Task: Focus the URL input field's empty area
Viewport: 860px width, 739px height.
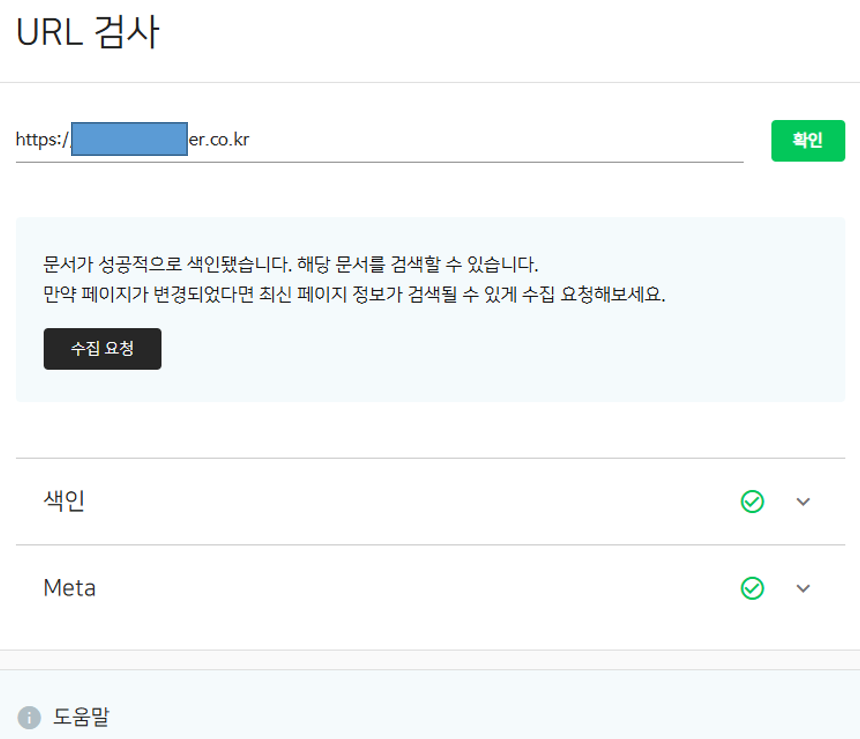Action: [494, 140]
